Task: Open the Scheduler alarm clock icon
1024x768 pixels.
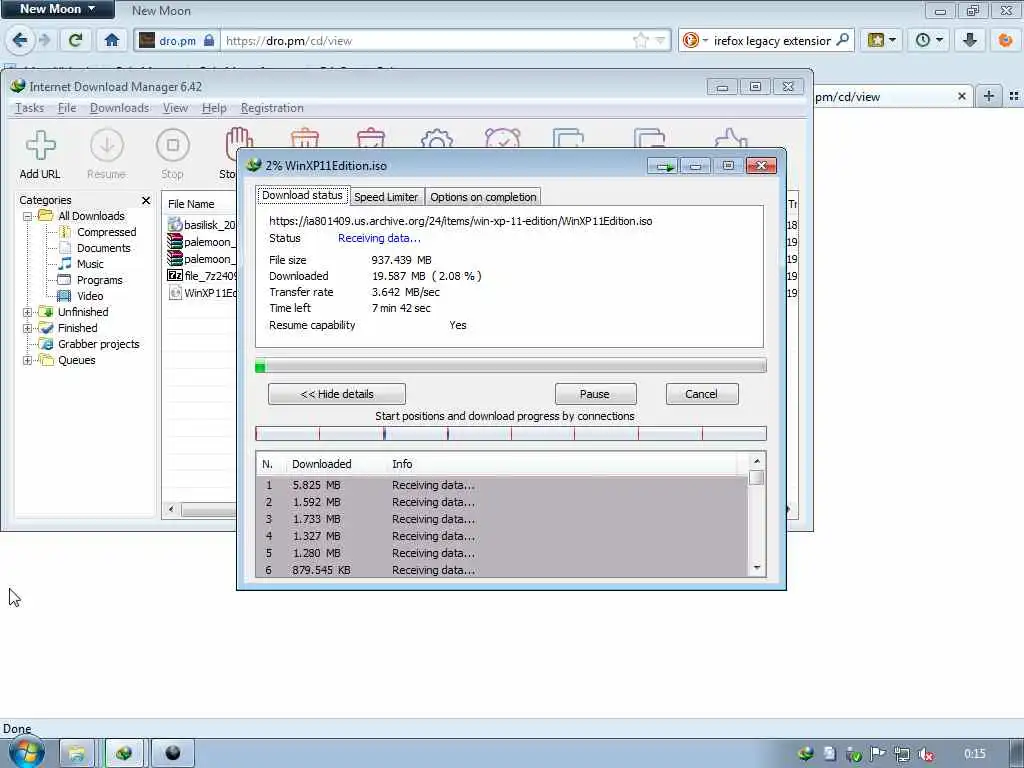Action: (503, 138)
